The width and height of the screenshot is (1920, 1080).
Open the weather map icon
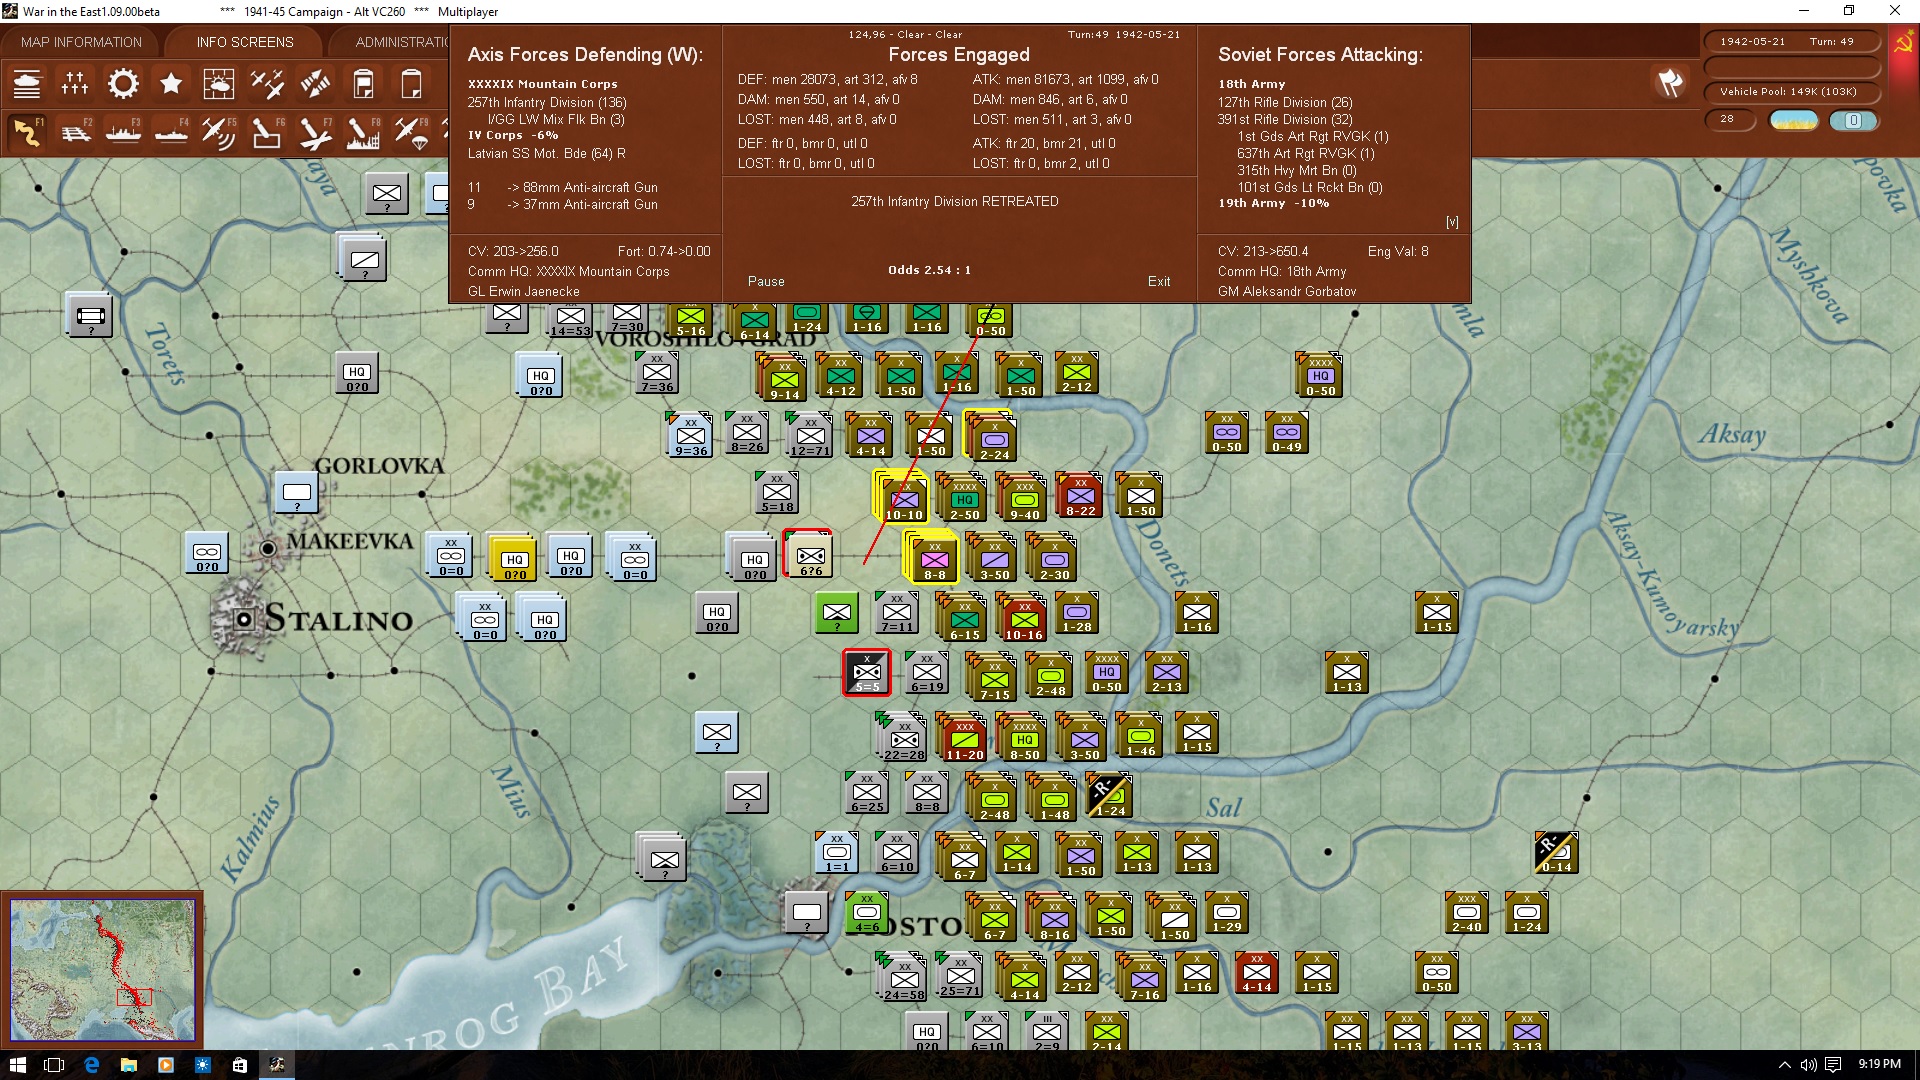pyautogui.click(x=219, y=84)
